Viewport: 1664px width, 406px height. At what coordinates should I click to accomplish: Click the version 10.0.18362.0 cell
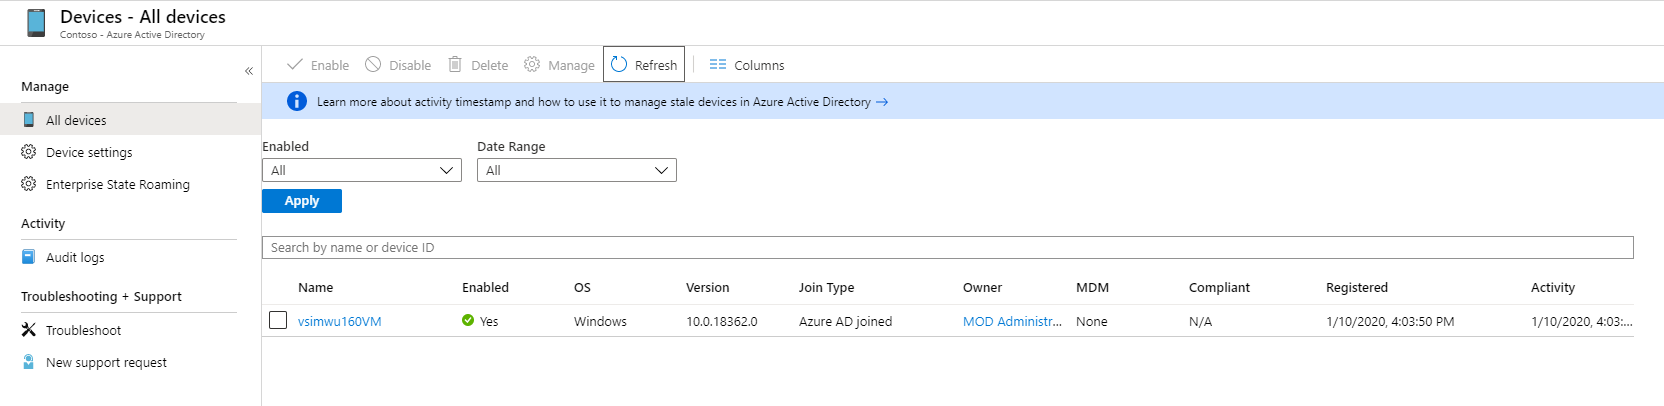coord(722,321)
